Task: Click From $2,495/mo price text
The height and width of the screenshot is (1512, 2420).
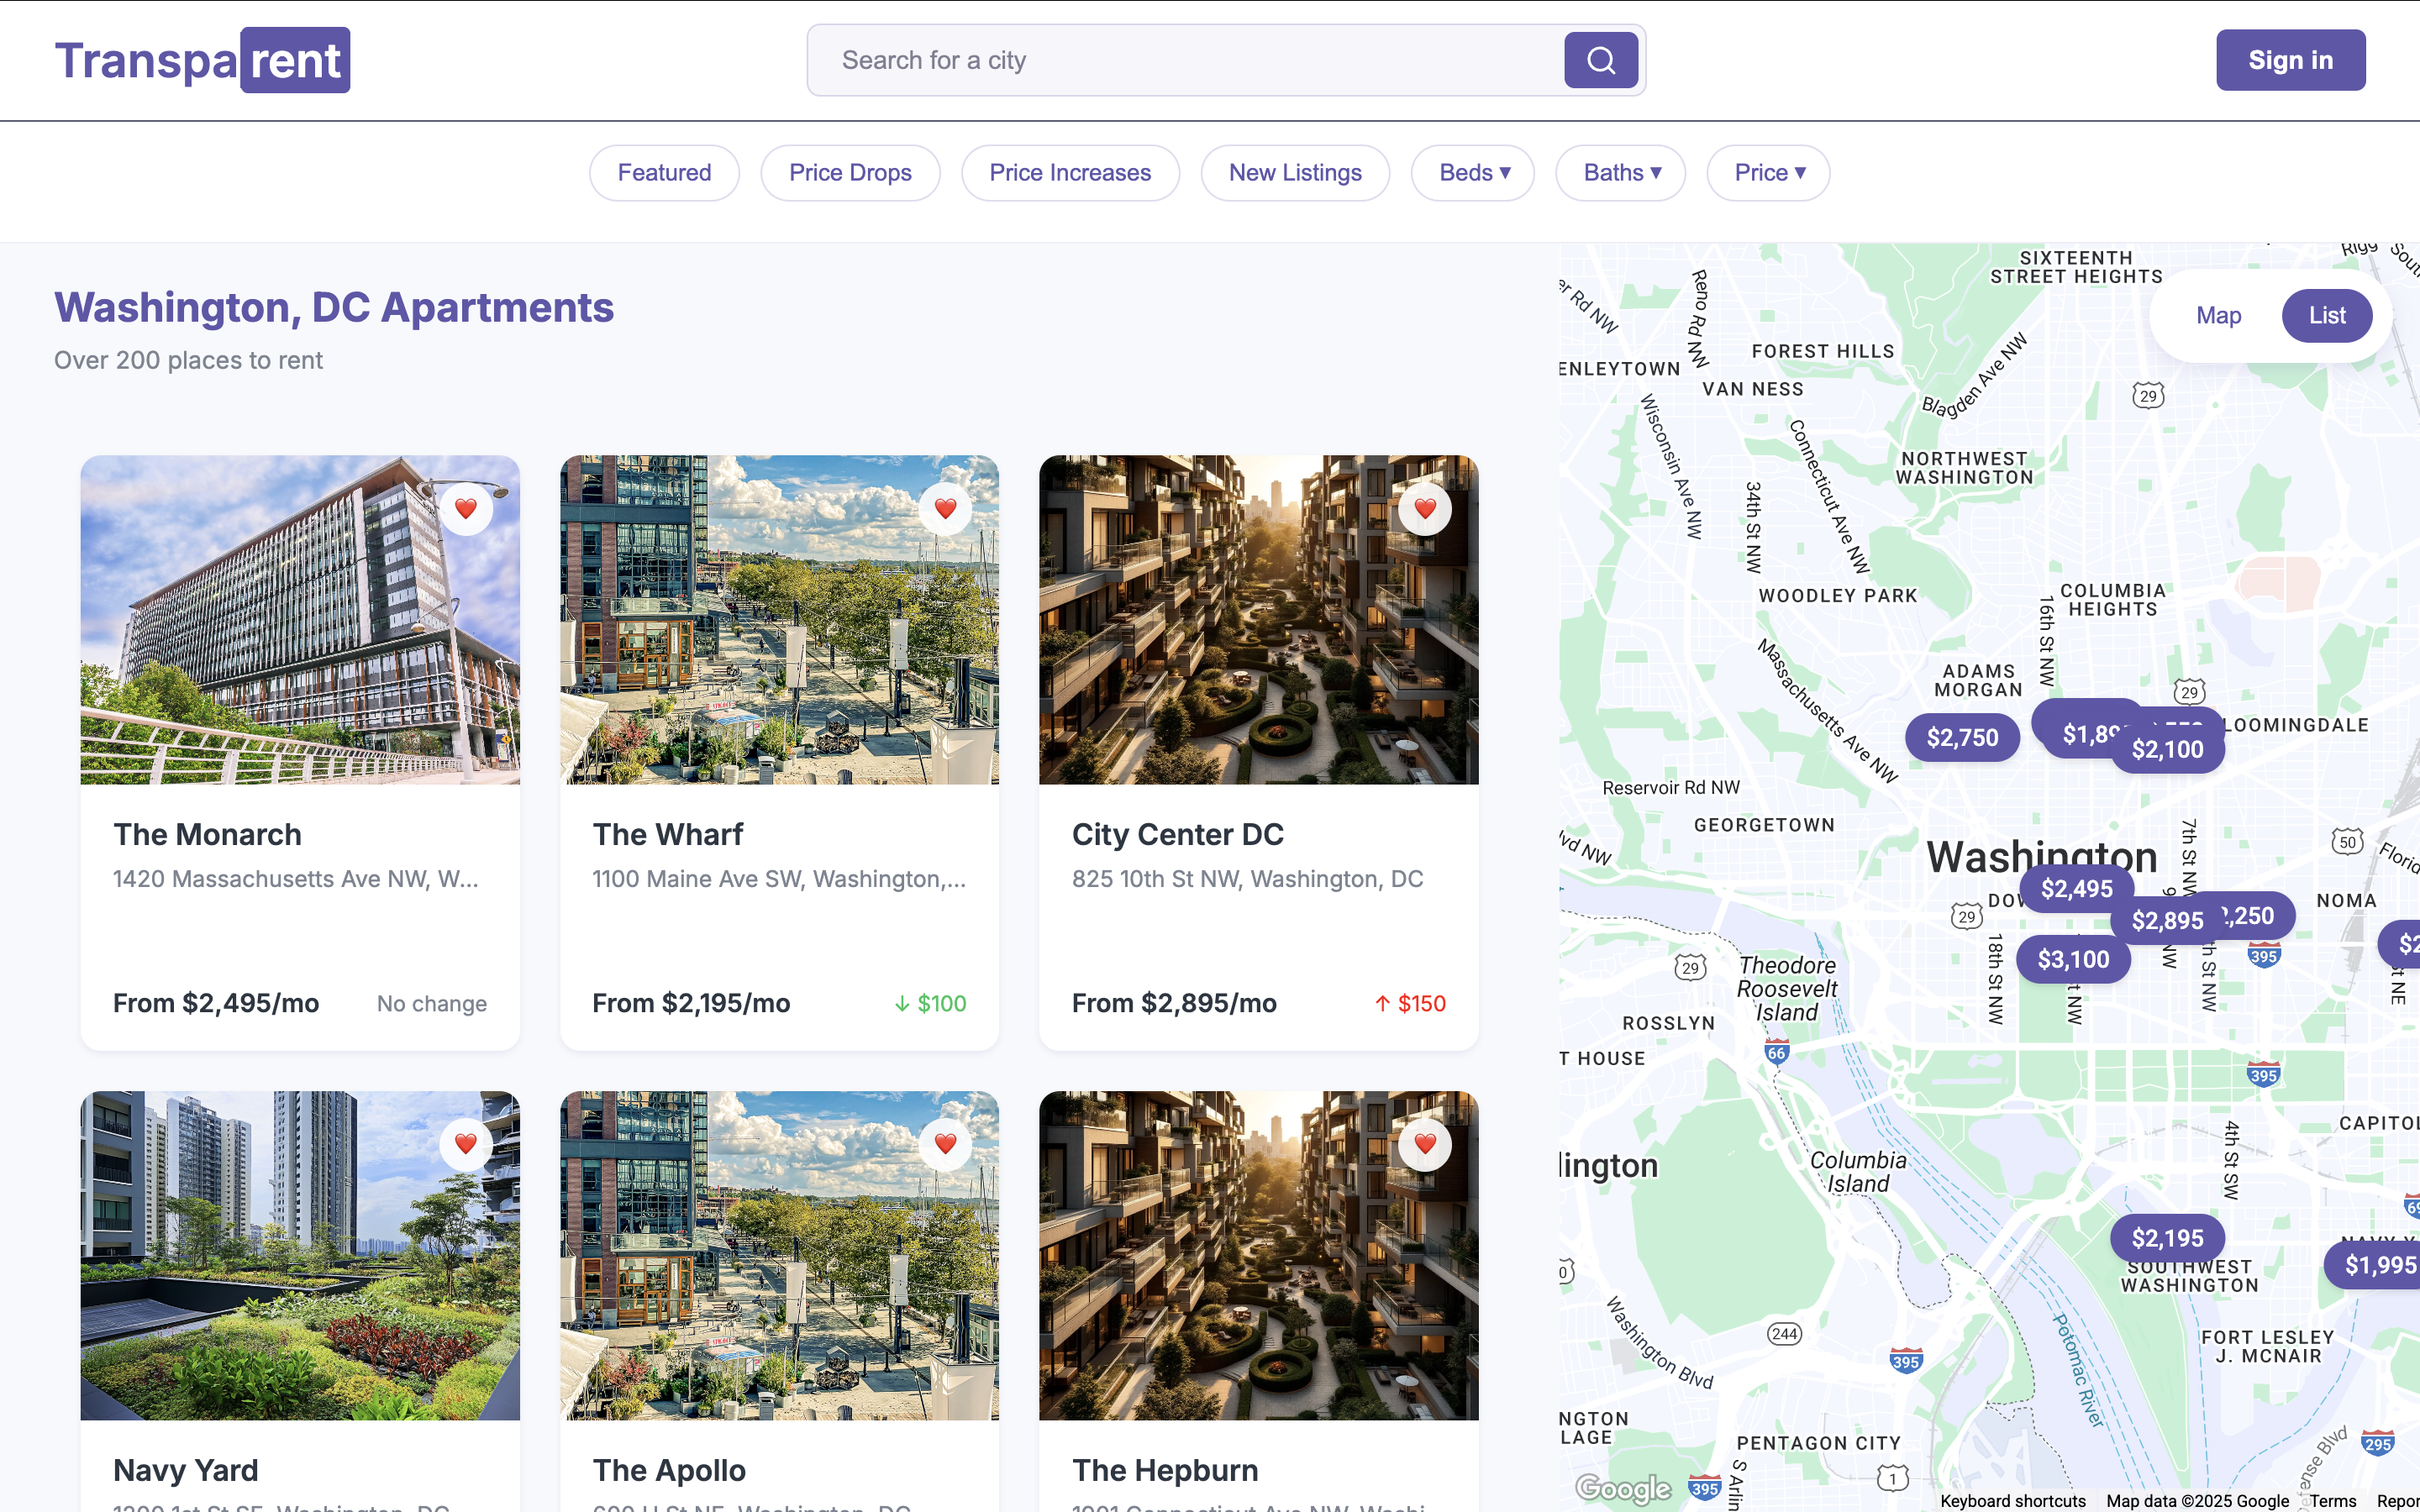Action: pos(216,1003)
